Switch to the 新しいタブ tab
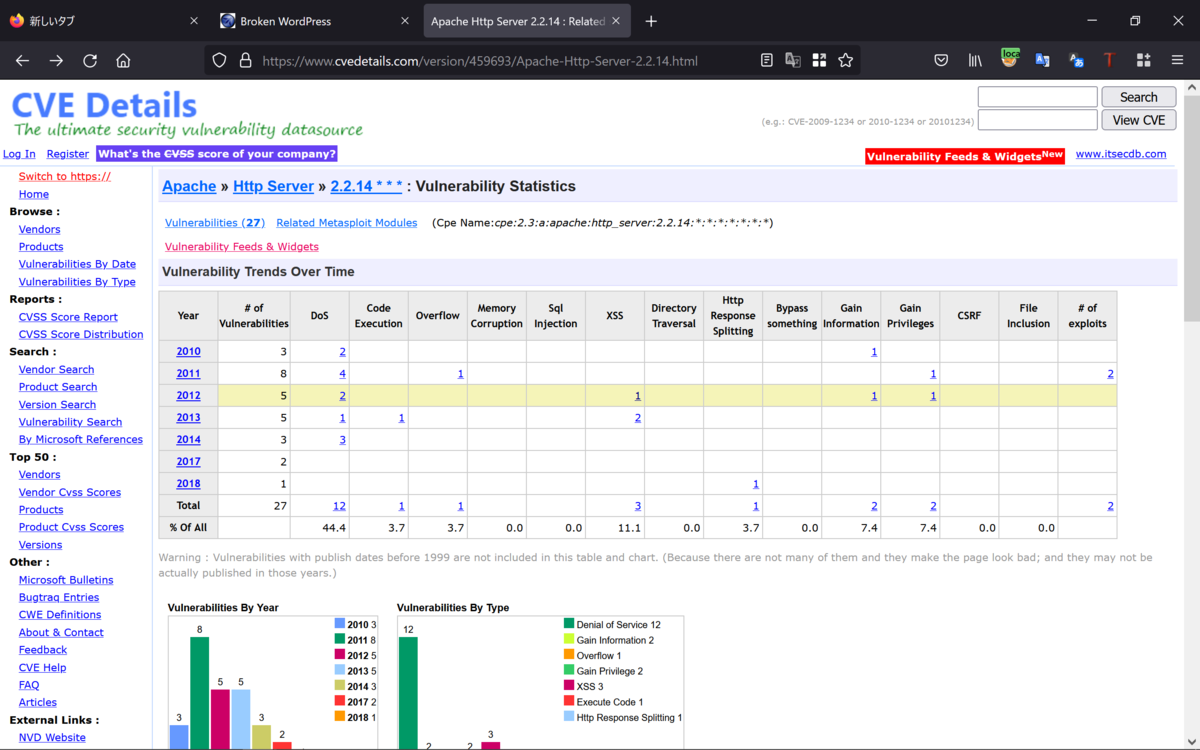Viewport: 1200px width, 750px height. [103, 21]
